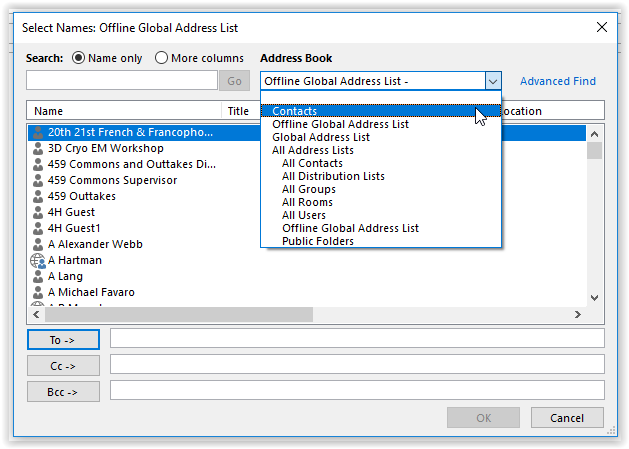Click person icon beside A Lang
Image resolution: width=629 pixels, height=449 pixels.
38,276
